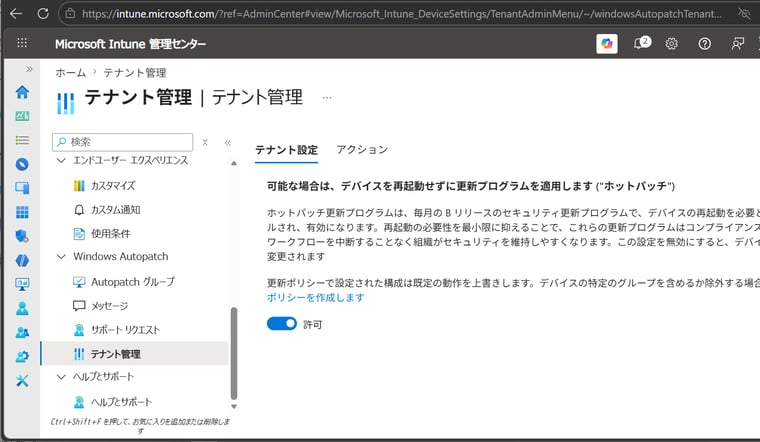Expand the left navigation rail with the double chevron

pyautogui.click(x=29, y=69)
